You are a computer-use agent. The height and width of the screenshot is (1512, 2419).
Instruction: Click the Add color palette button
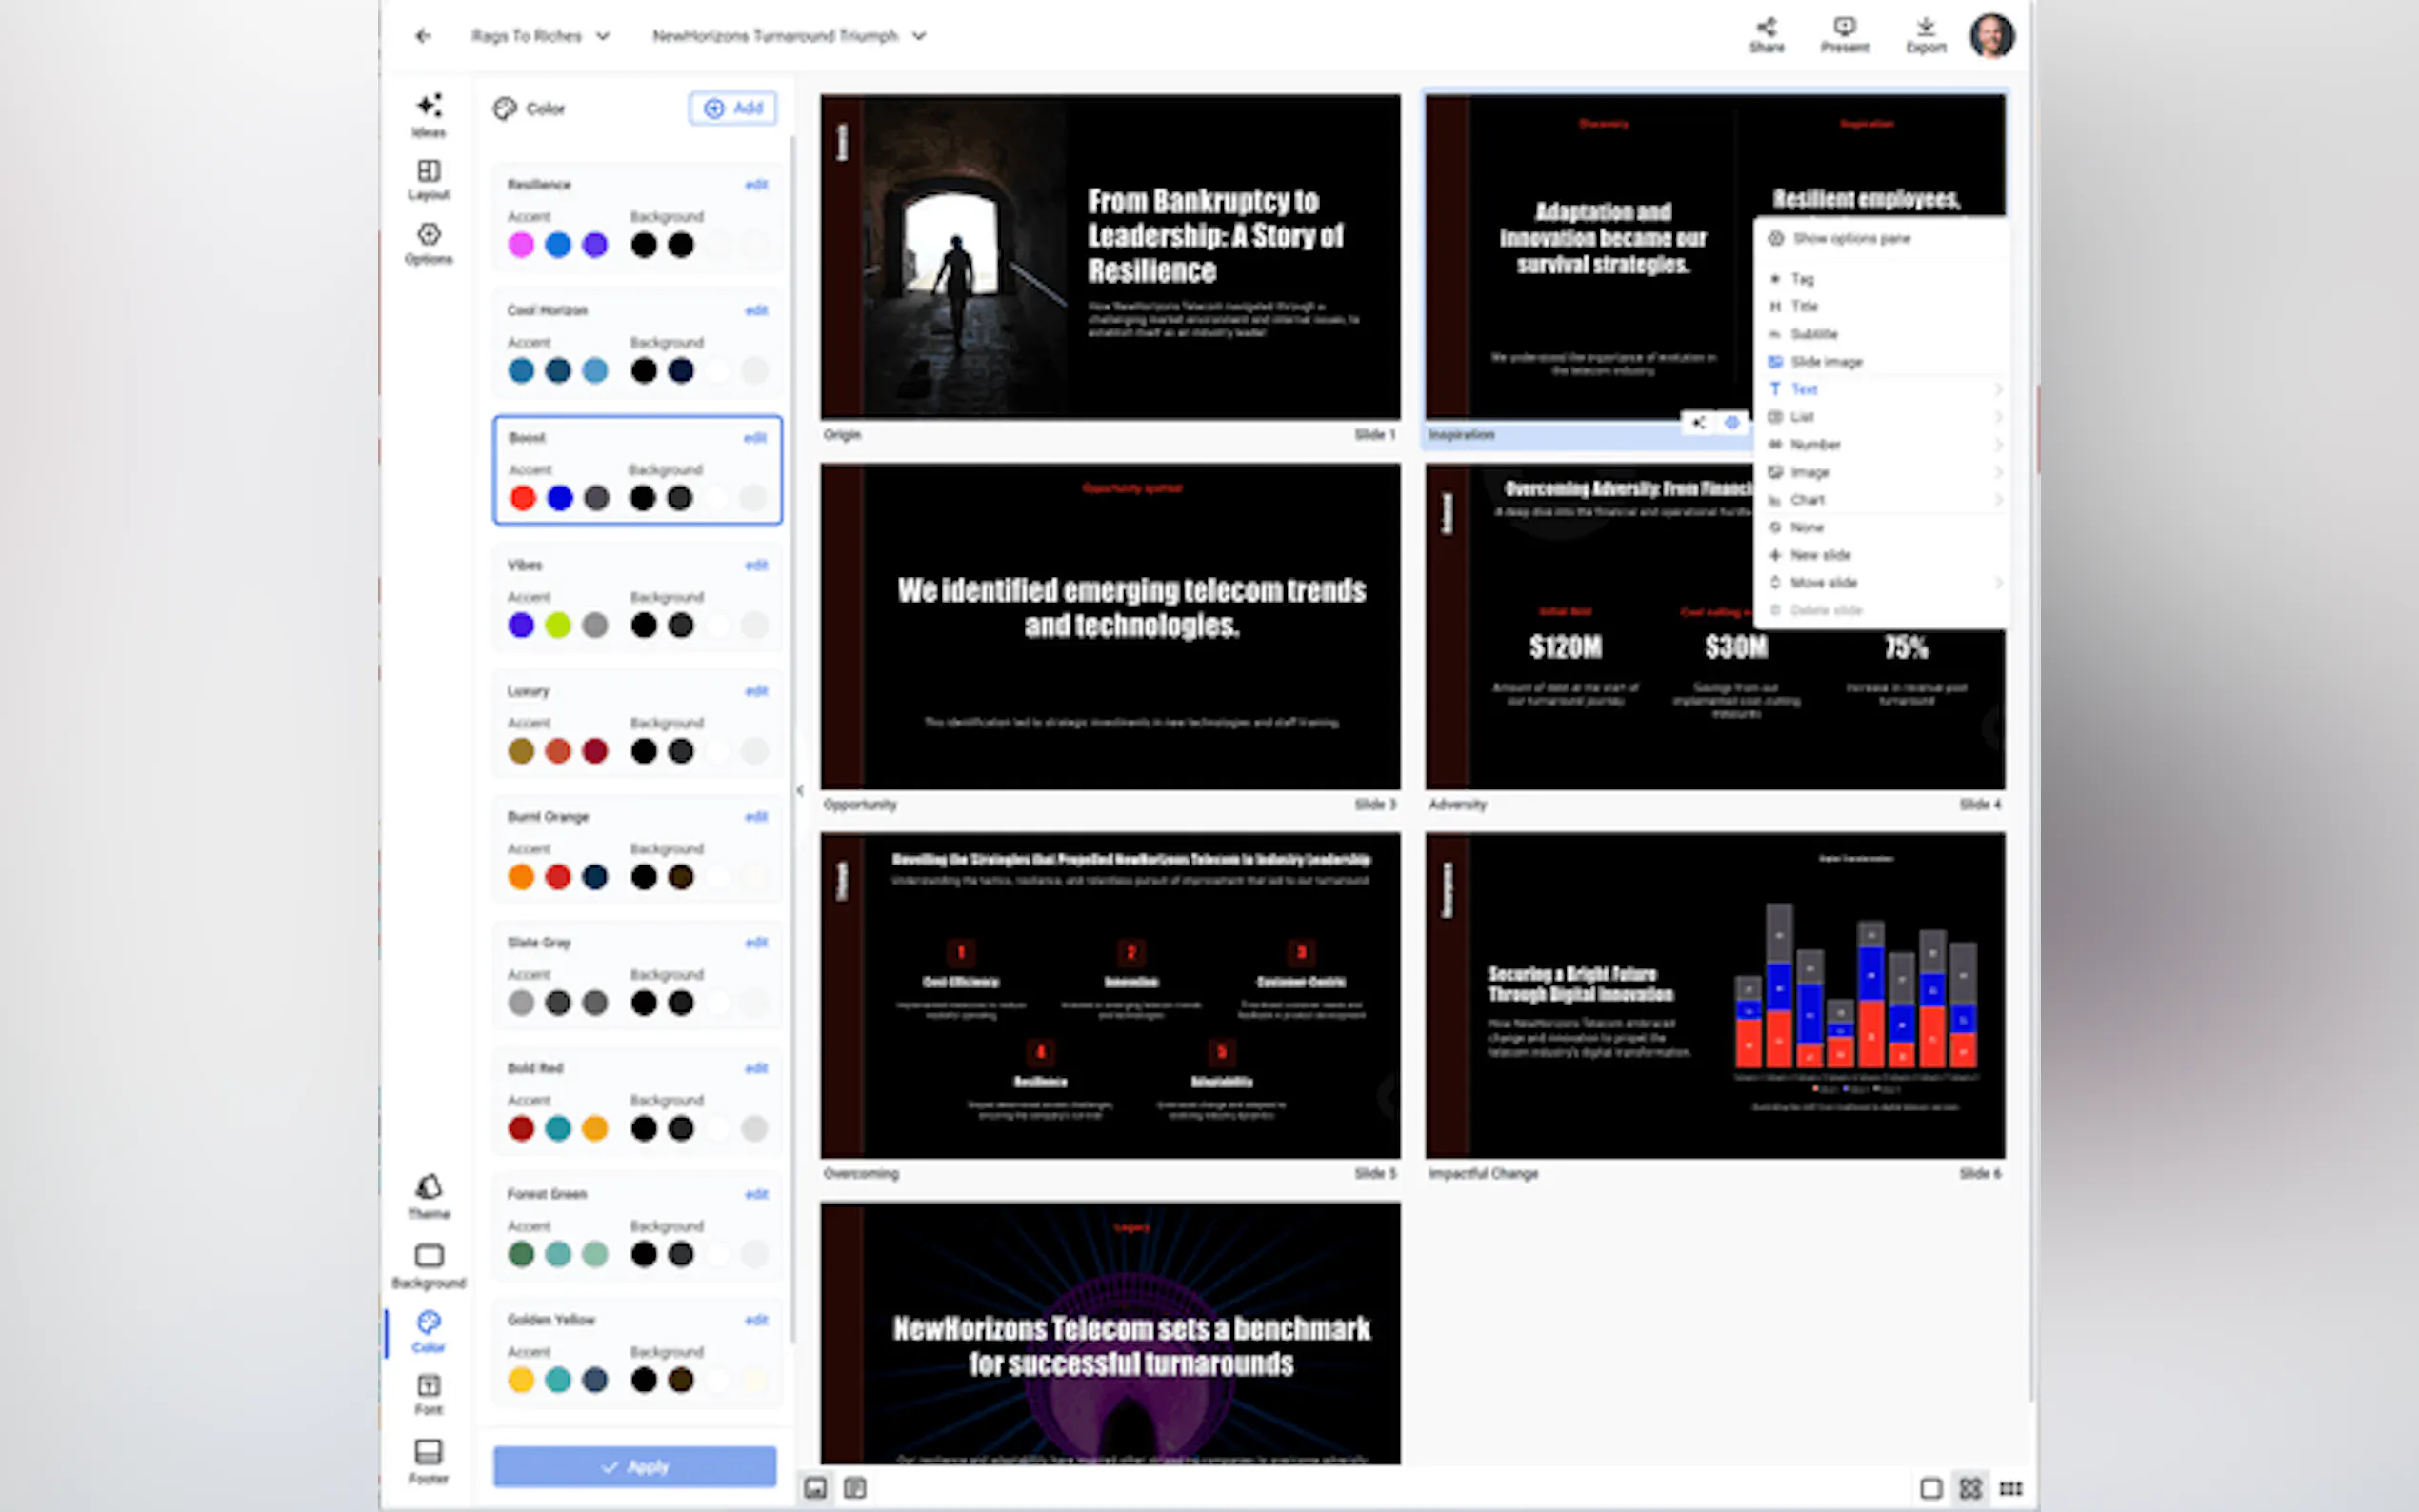pos(733,108)
